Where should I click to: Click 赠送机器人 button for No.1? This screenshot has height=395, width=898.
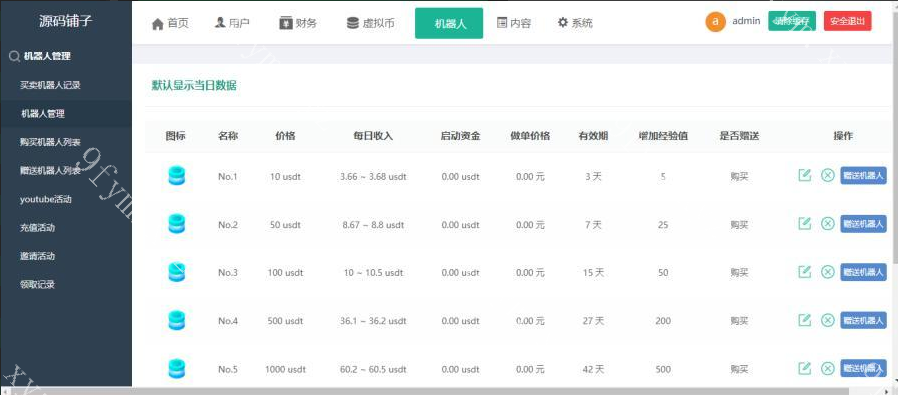click(x=863, y=176)
